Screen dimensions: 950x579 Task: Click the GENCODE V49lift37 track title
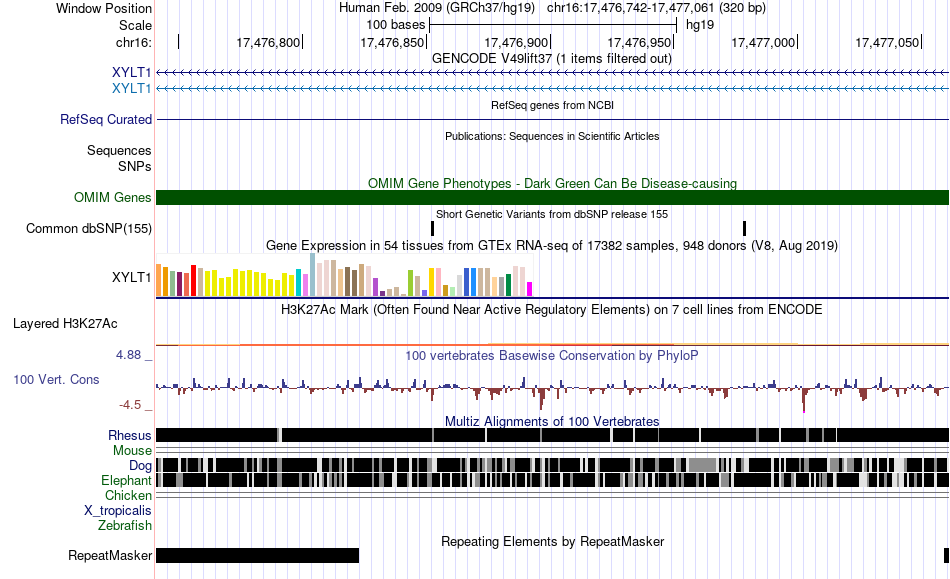coord(551,59)
